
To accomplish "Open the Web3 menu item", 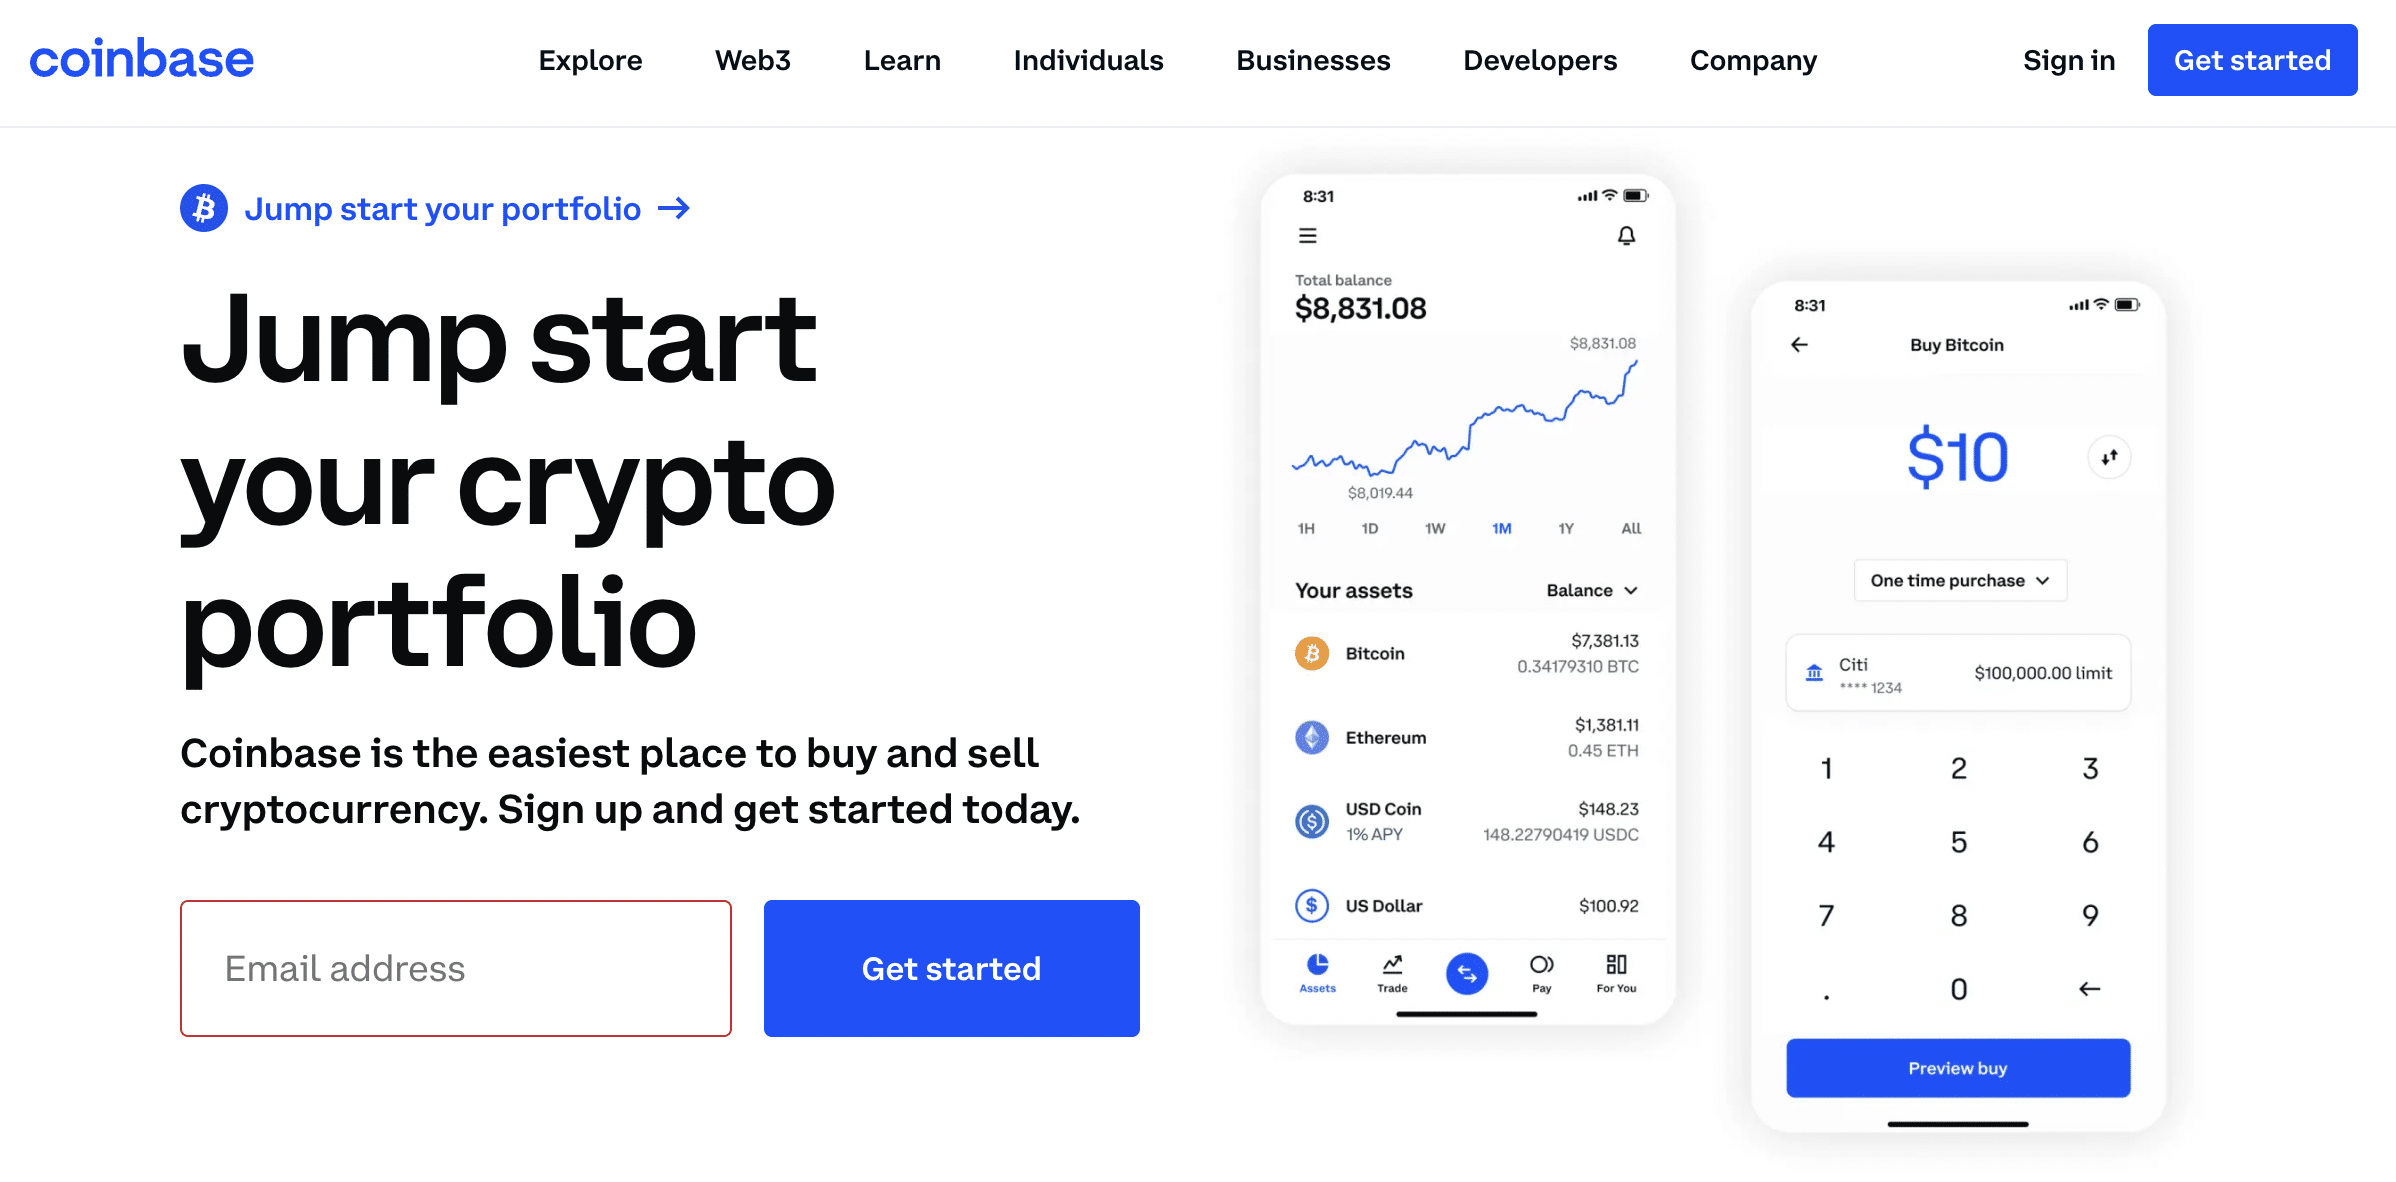I will [752, 60].
